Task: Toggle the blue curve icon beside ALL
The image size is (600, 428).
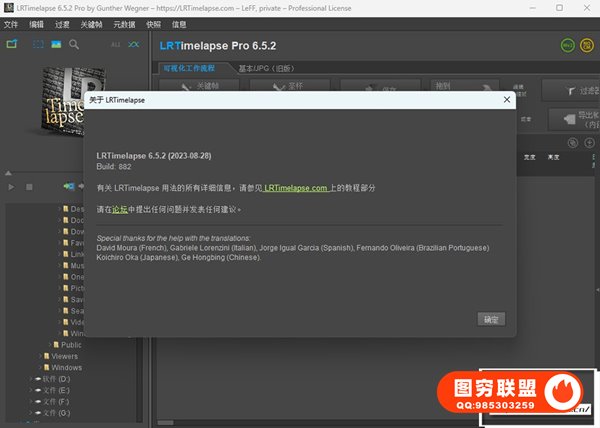Action: (x=134, y=46)
